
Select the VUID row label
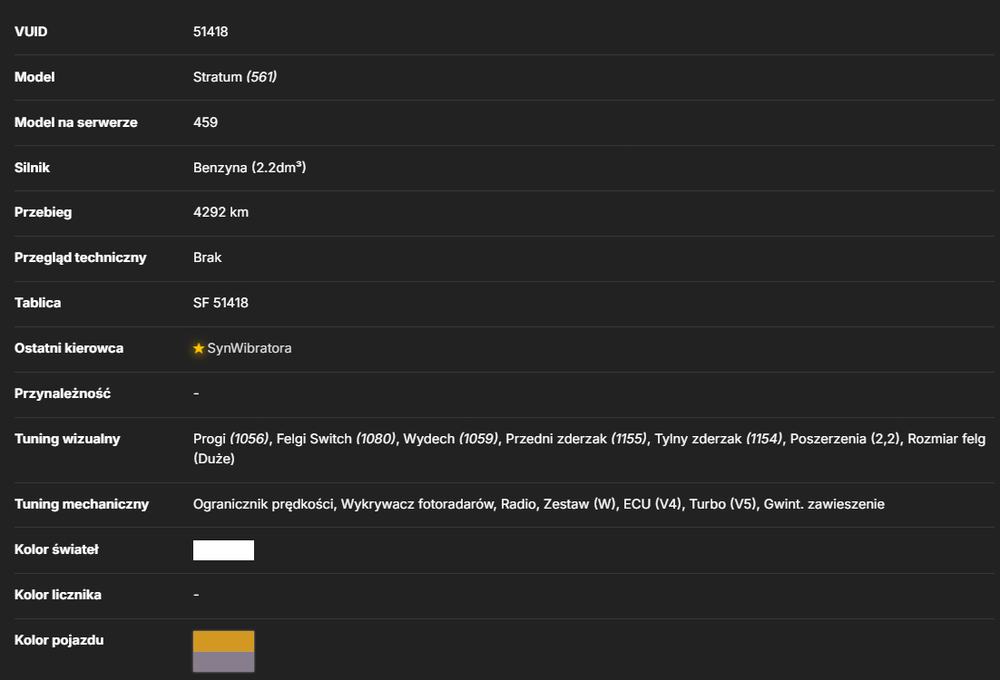click(31, 32)
